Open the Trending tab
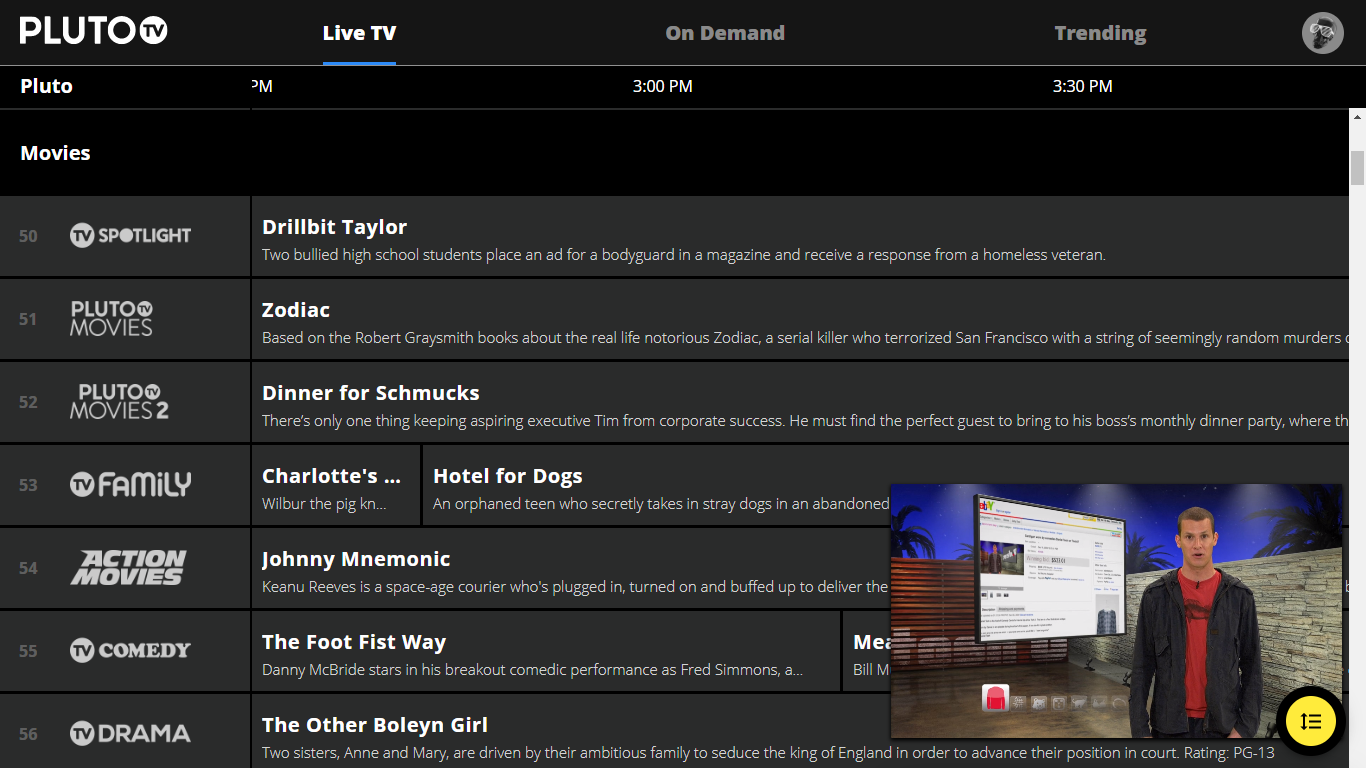1366x768 pixels. pos(1100,33)
